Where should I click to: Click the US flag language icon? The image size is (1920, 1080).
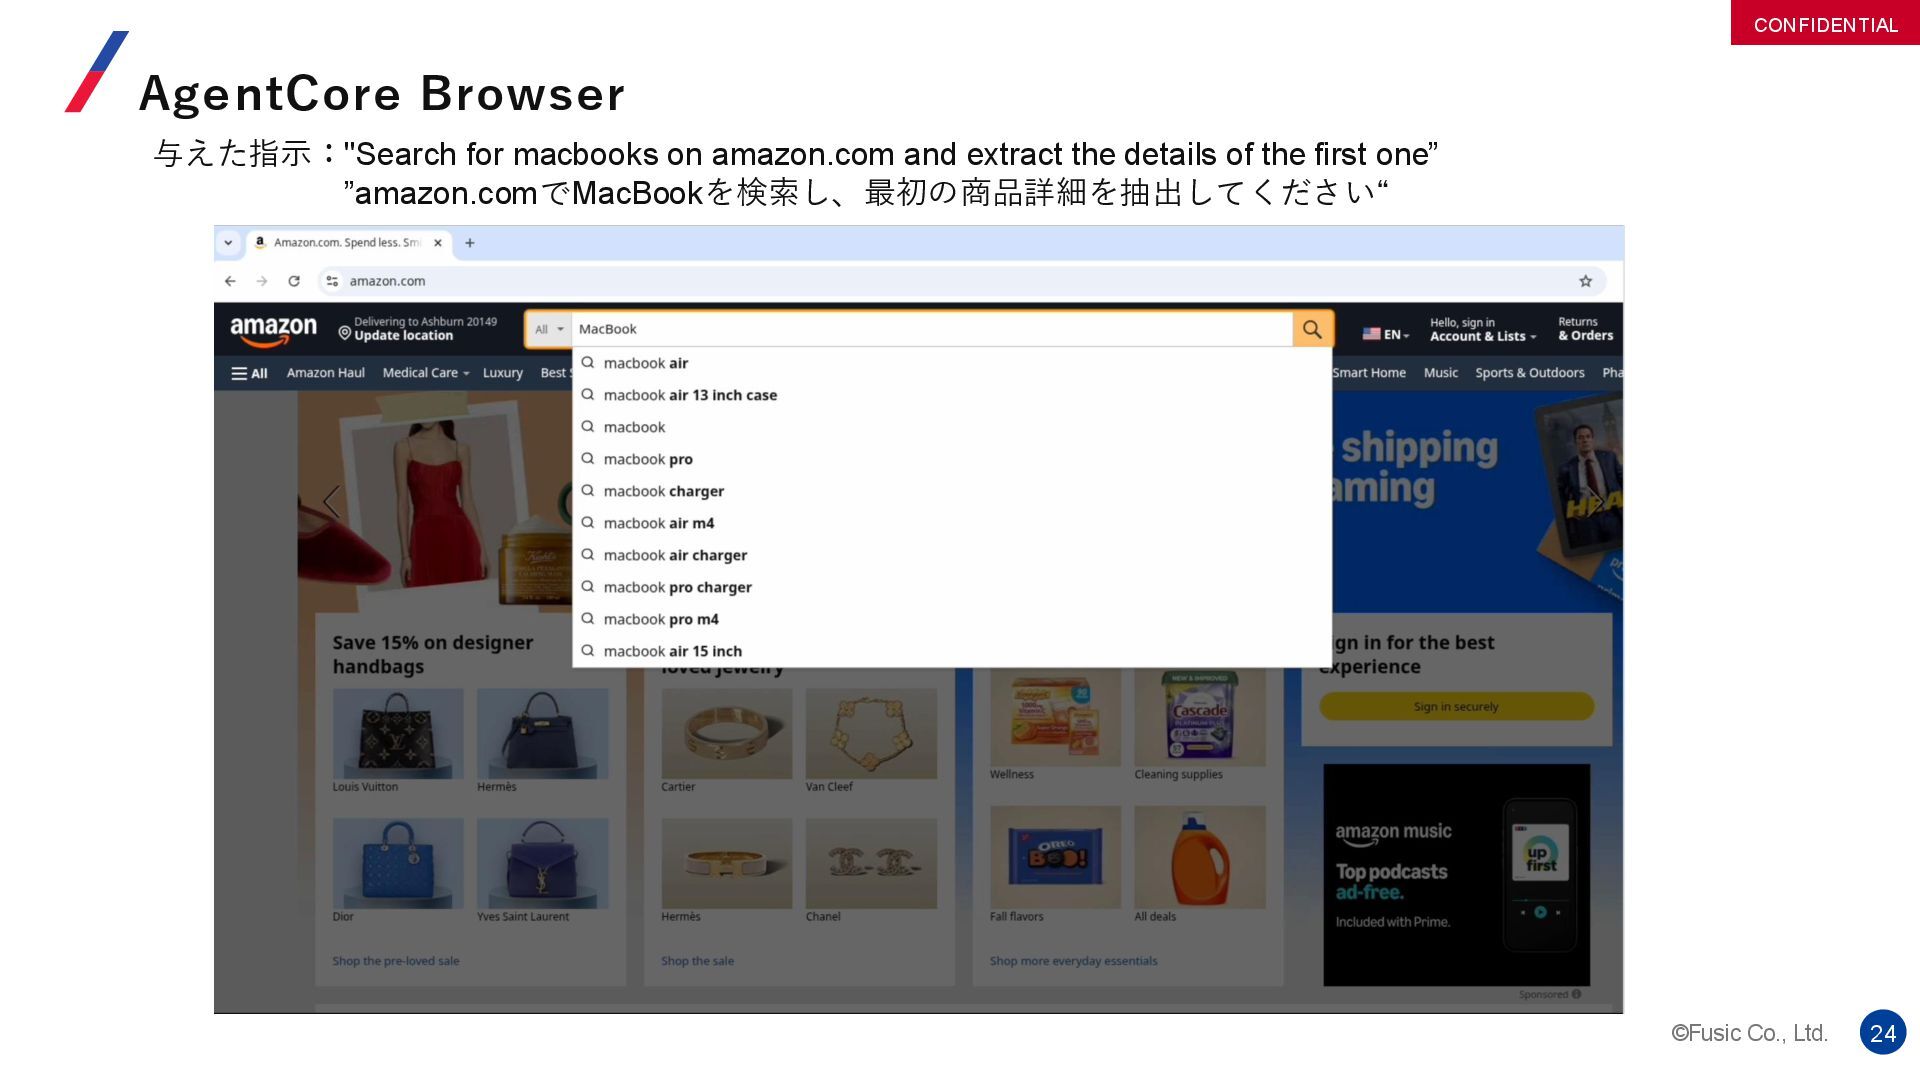click(x=1371, y=334)
